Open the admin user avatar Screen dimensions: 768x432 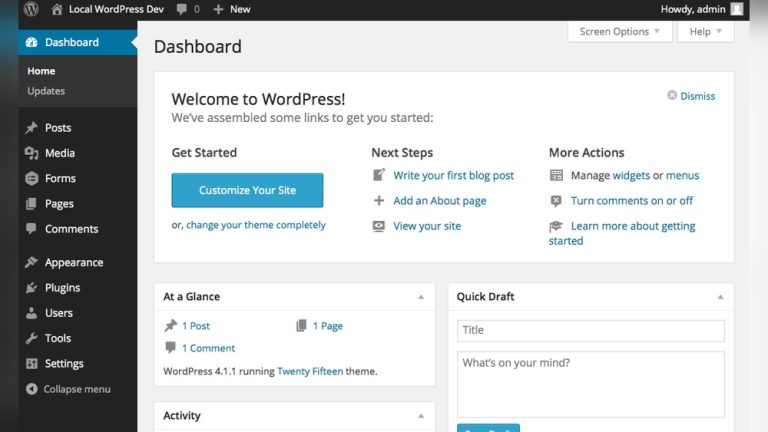[737, 9]
